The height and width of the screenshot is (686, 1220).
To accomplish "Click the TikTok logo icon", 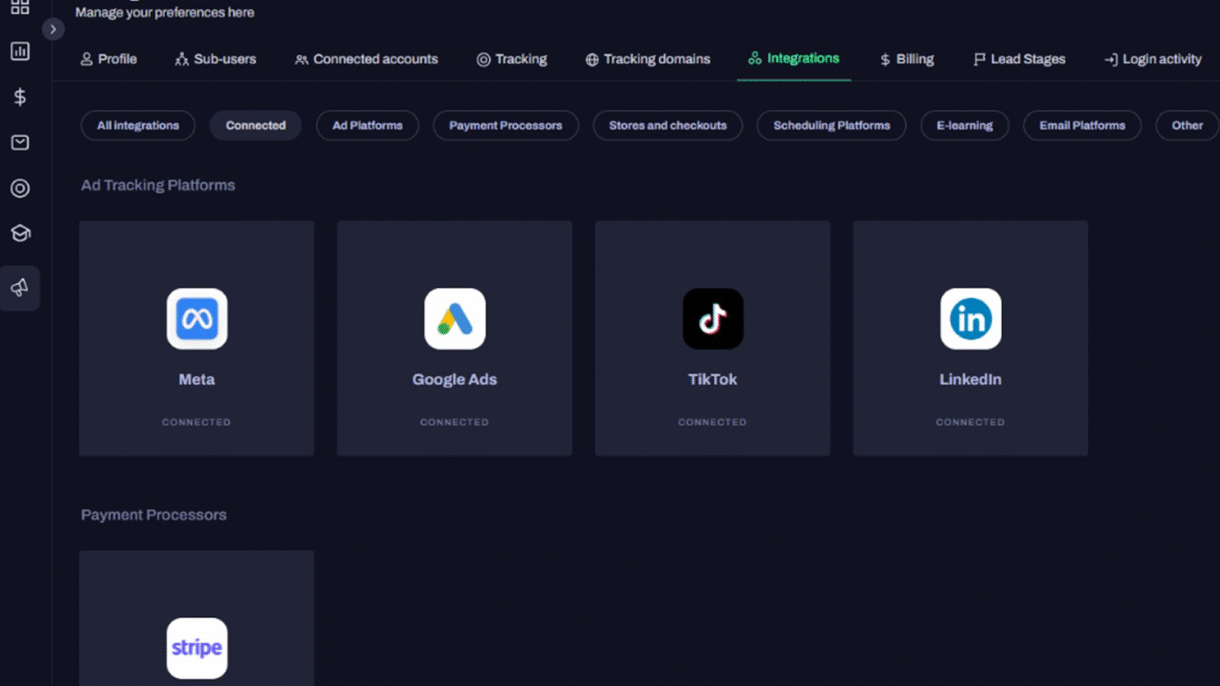I will coord(713,319).
